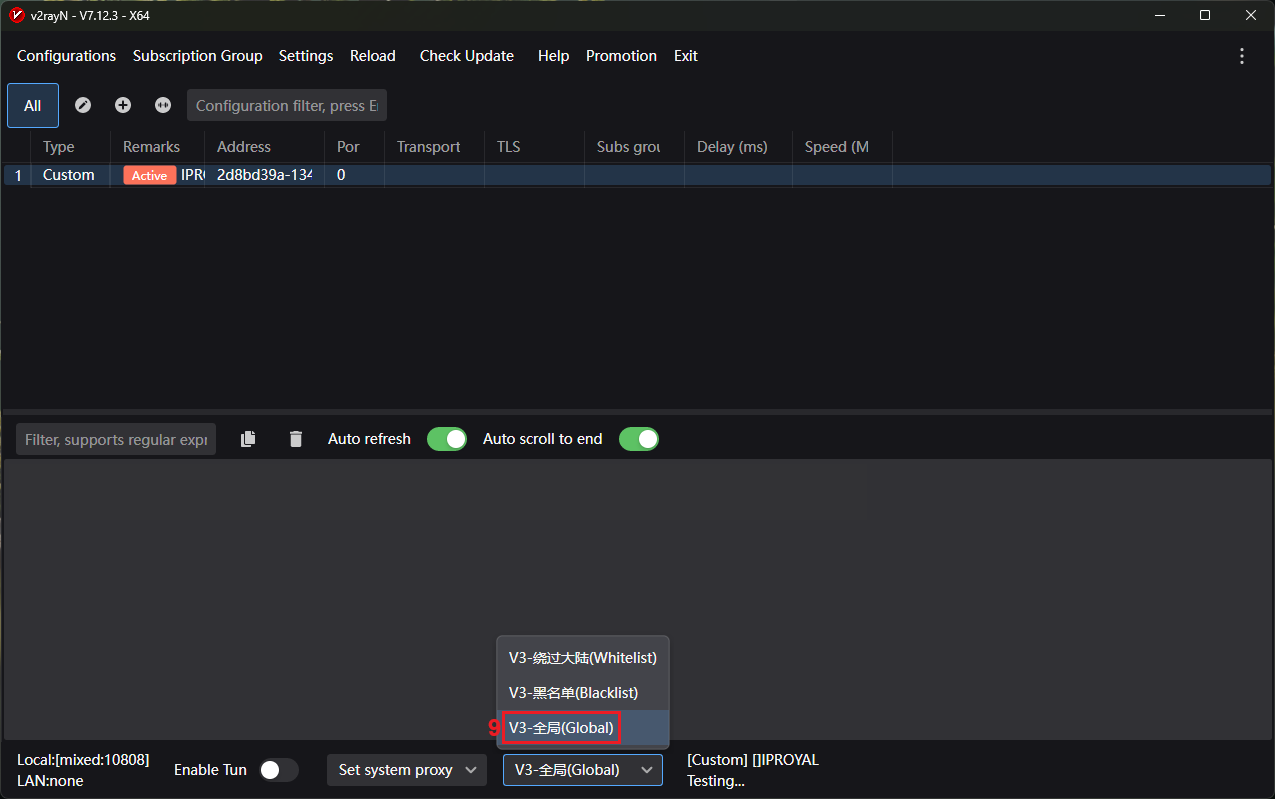The width and height of the screenshot is (1275, 799).
Task: Copy log content with the copy icon
Action: (248, 439)
